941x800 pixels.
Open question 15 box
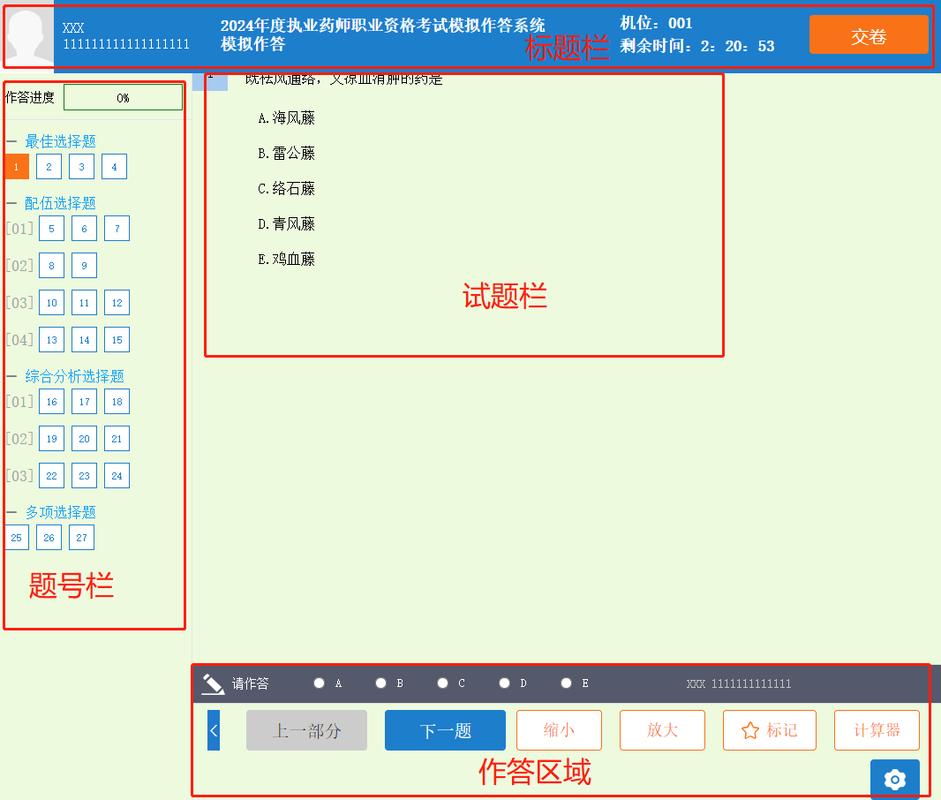tap(117, 340)
